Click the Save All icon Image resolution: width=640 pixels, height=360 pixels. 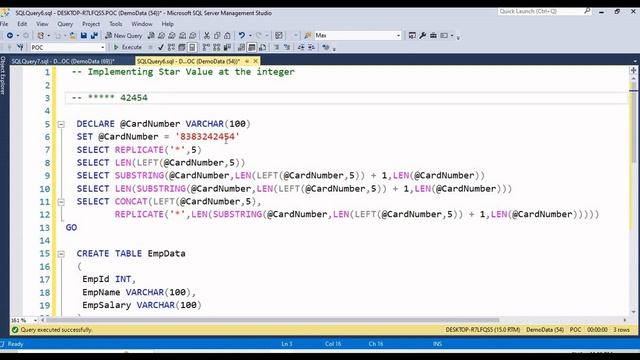(94, 36)
